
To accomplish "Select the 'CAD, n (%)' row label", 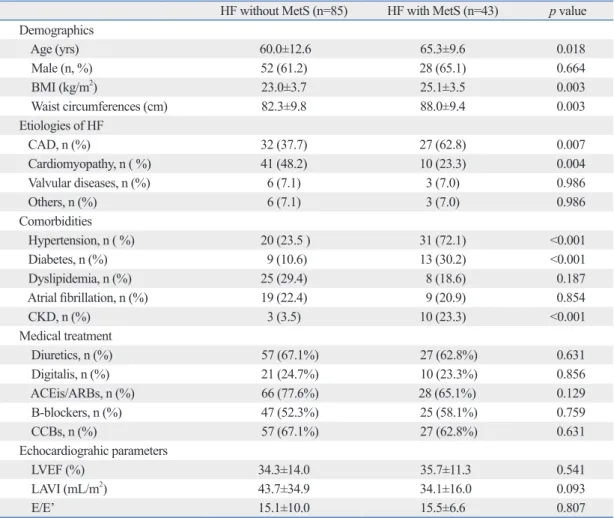I will pyautogui.click(x=59, y=145).
